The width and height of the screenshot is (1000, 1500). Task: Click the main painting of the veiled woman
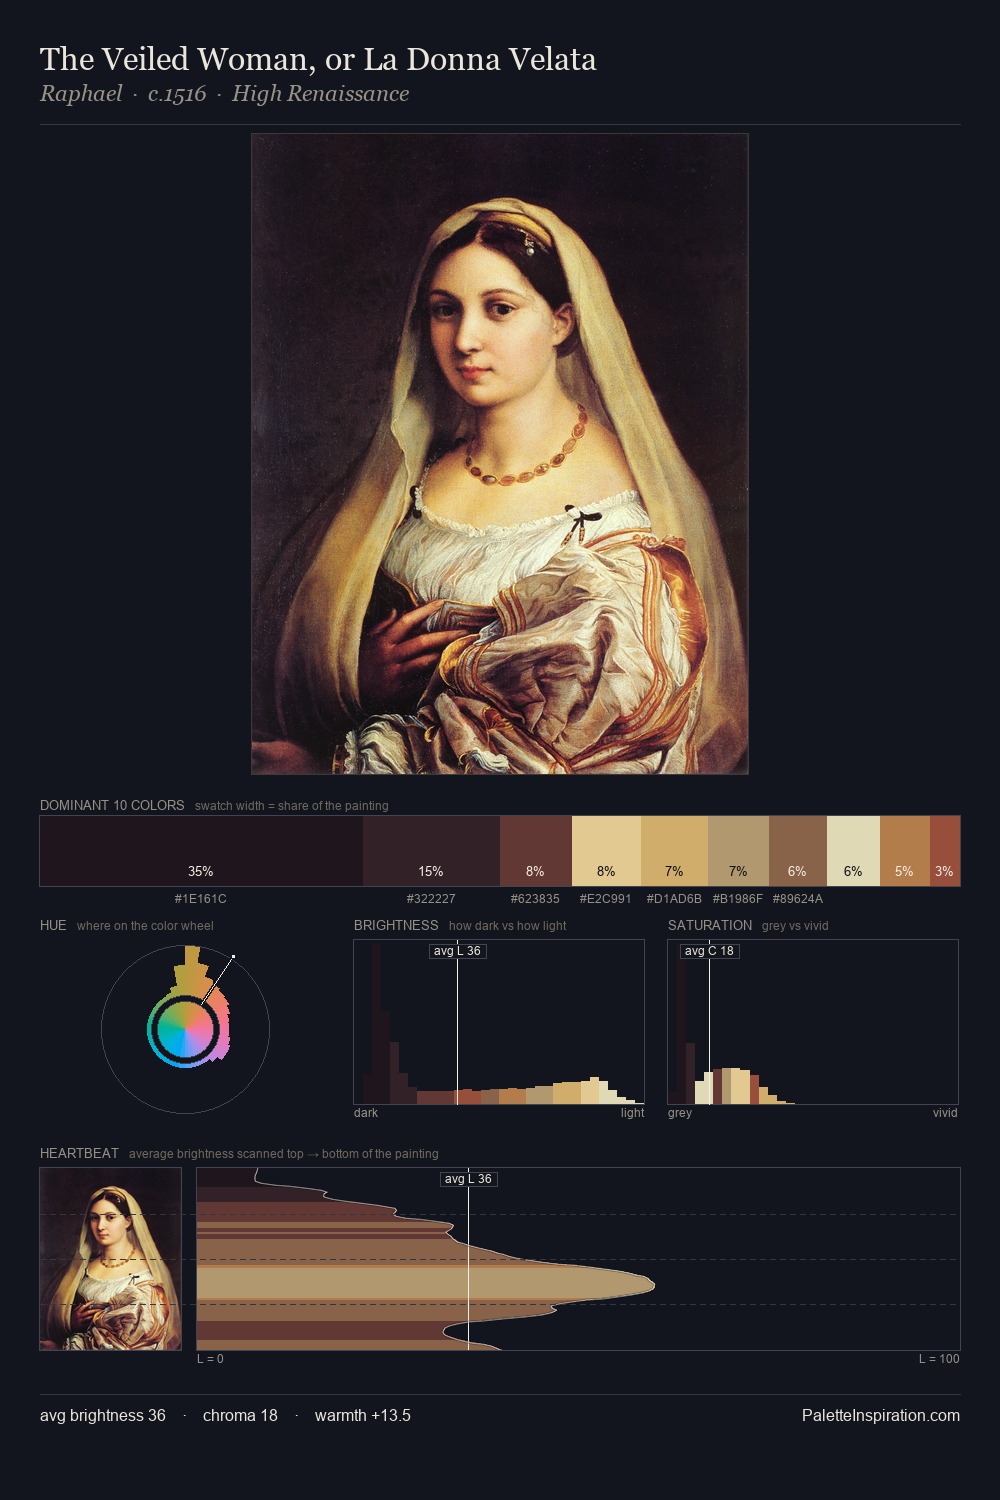(x=500, y=454)
